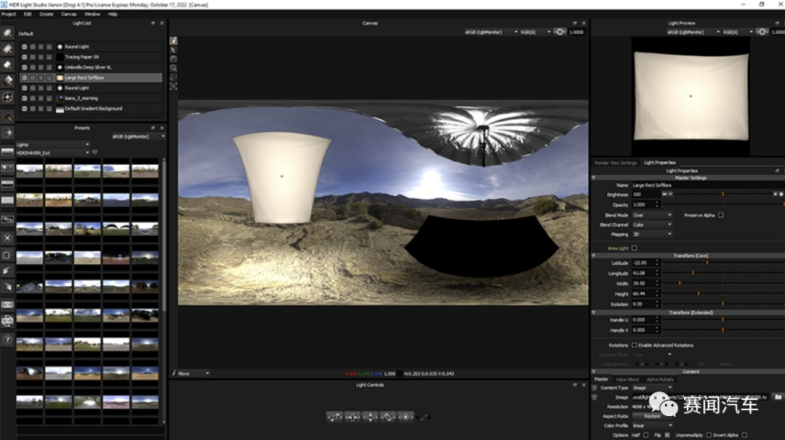Click the browse folder icon beside Image path
The image size is (785, 440).
click(777, 397)
